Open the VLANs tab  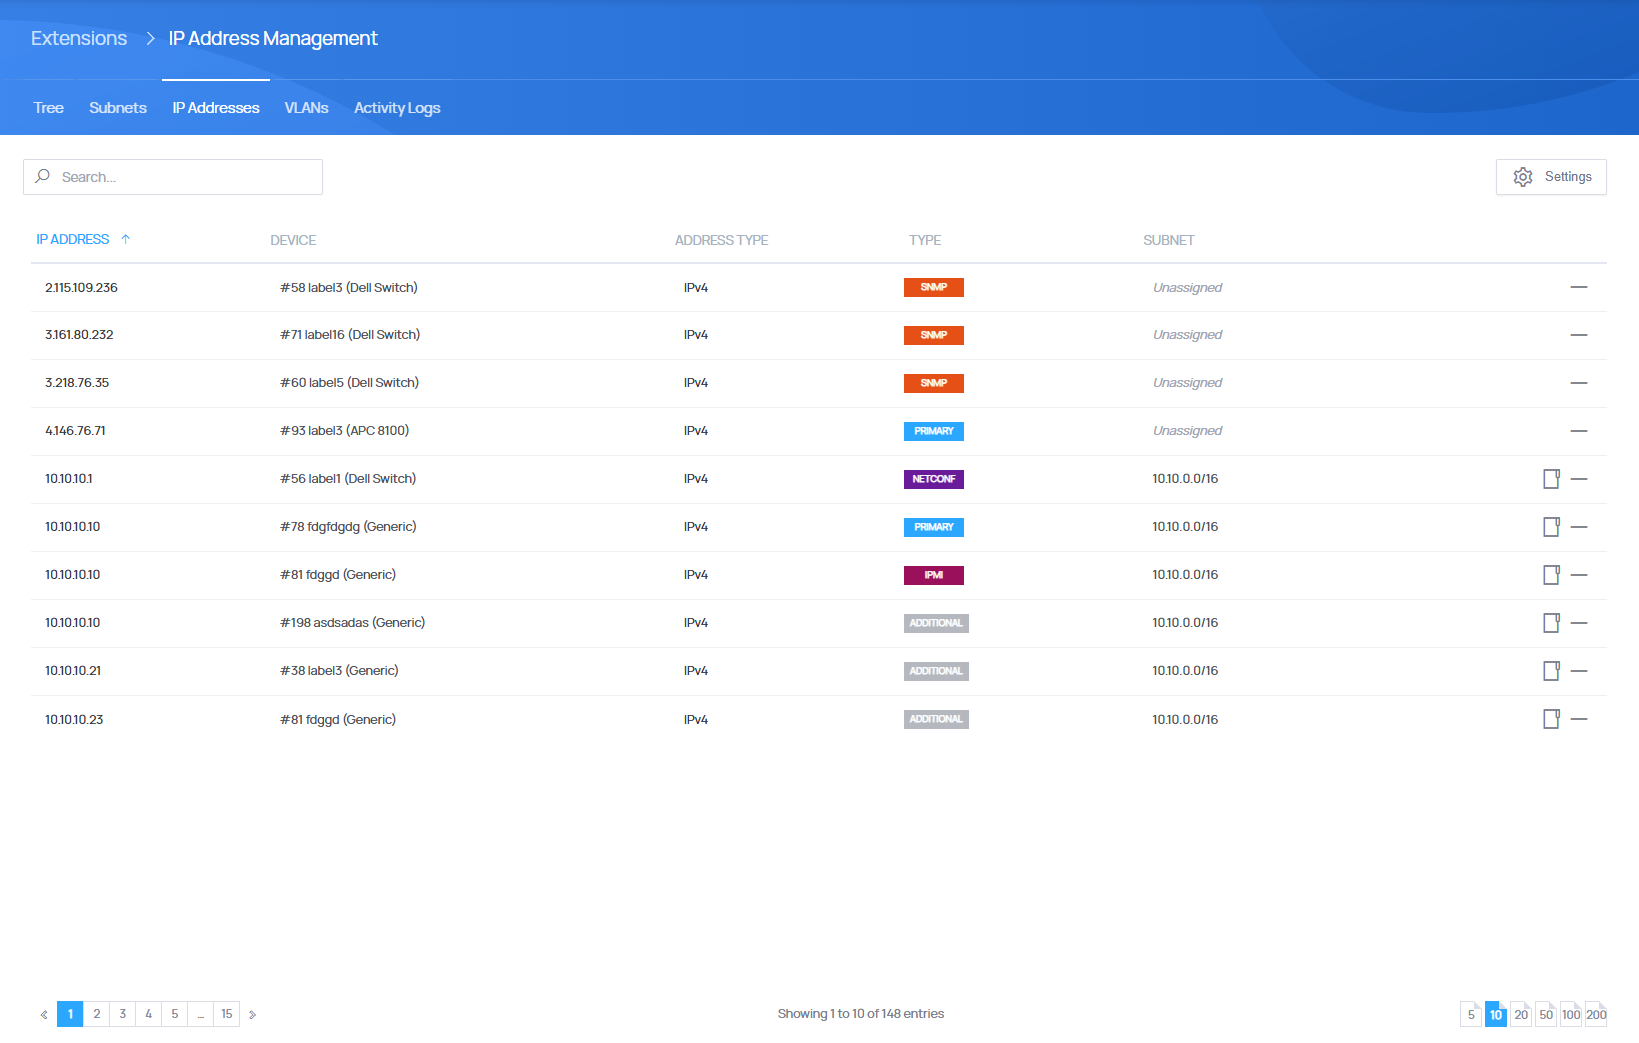[306, 108]
